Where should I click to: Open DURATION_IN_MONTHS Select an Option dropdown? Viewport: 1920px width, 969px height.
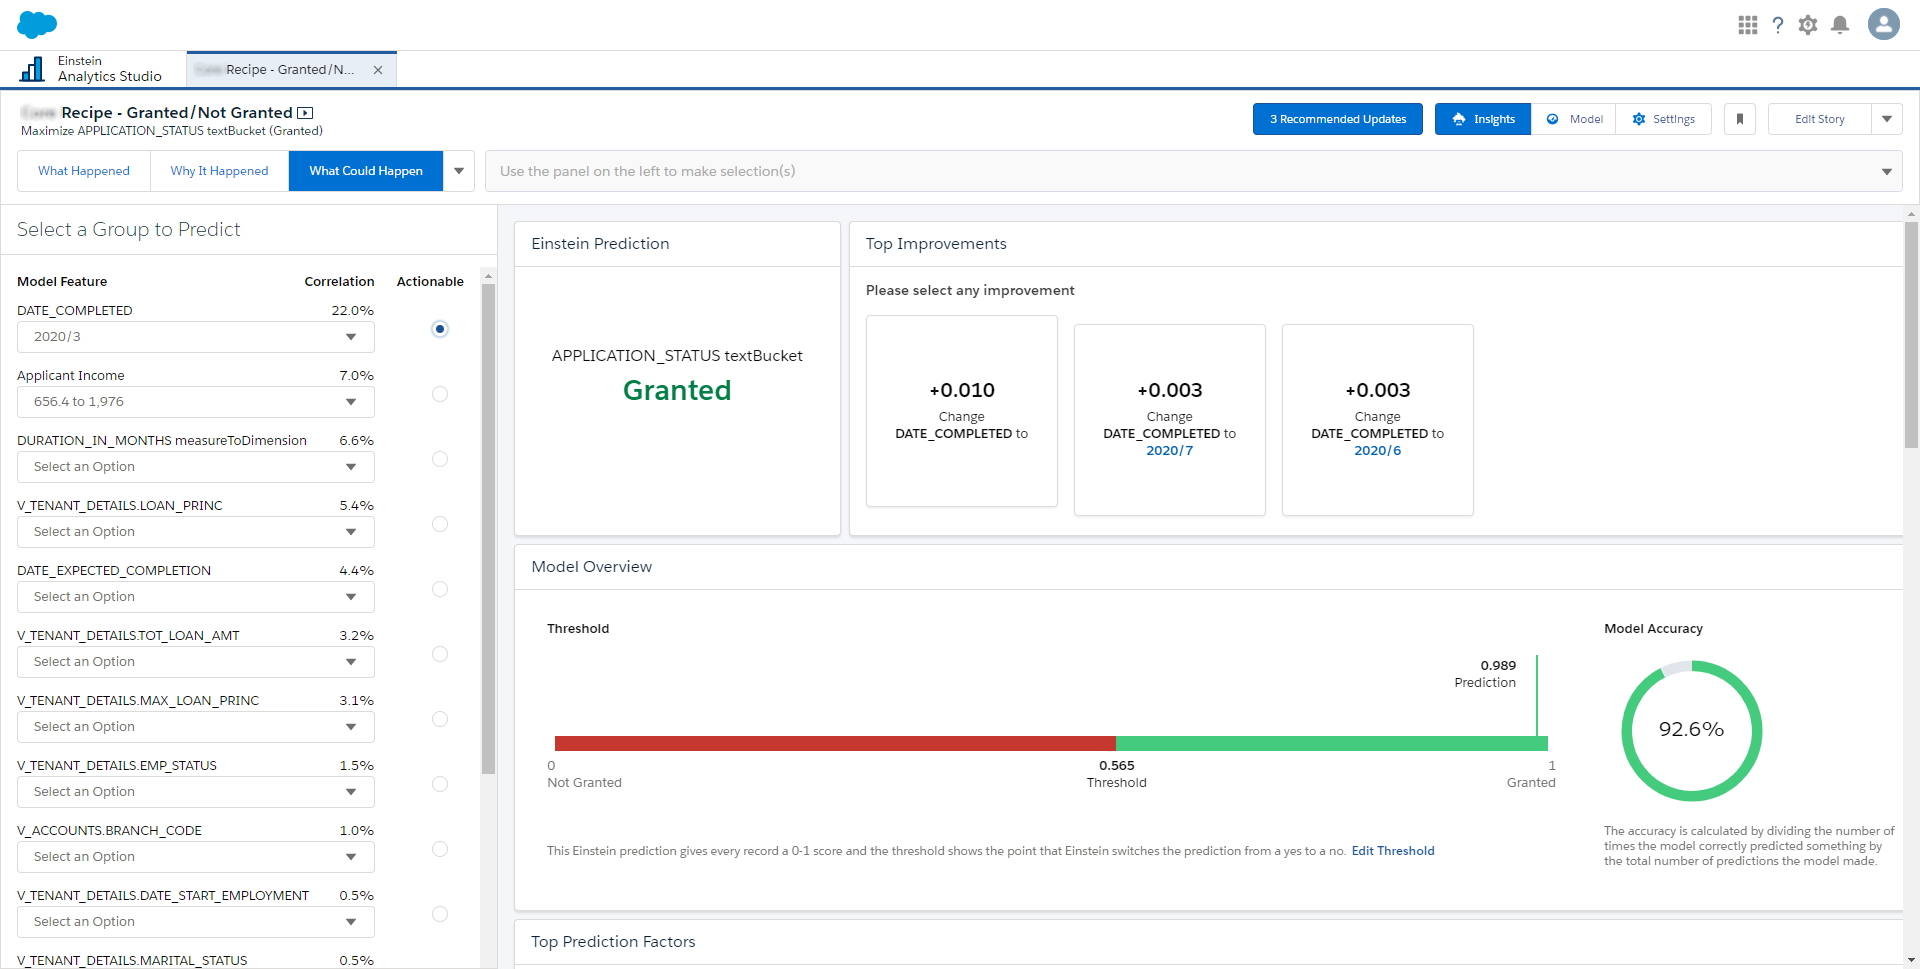tap(196, 467)
